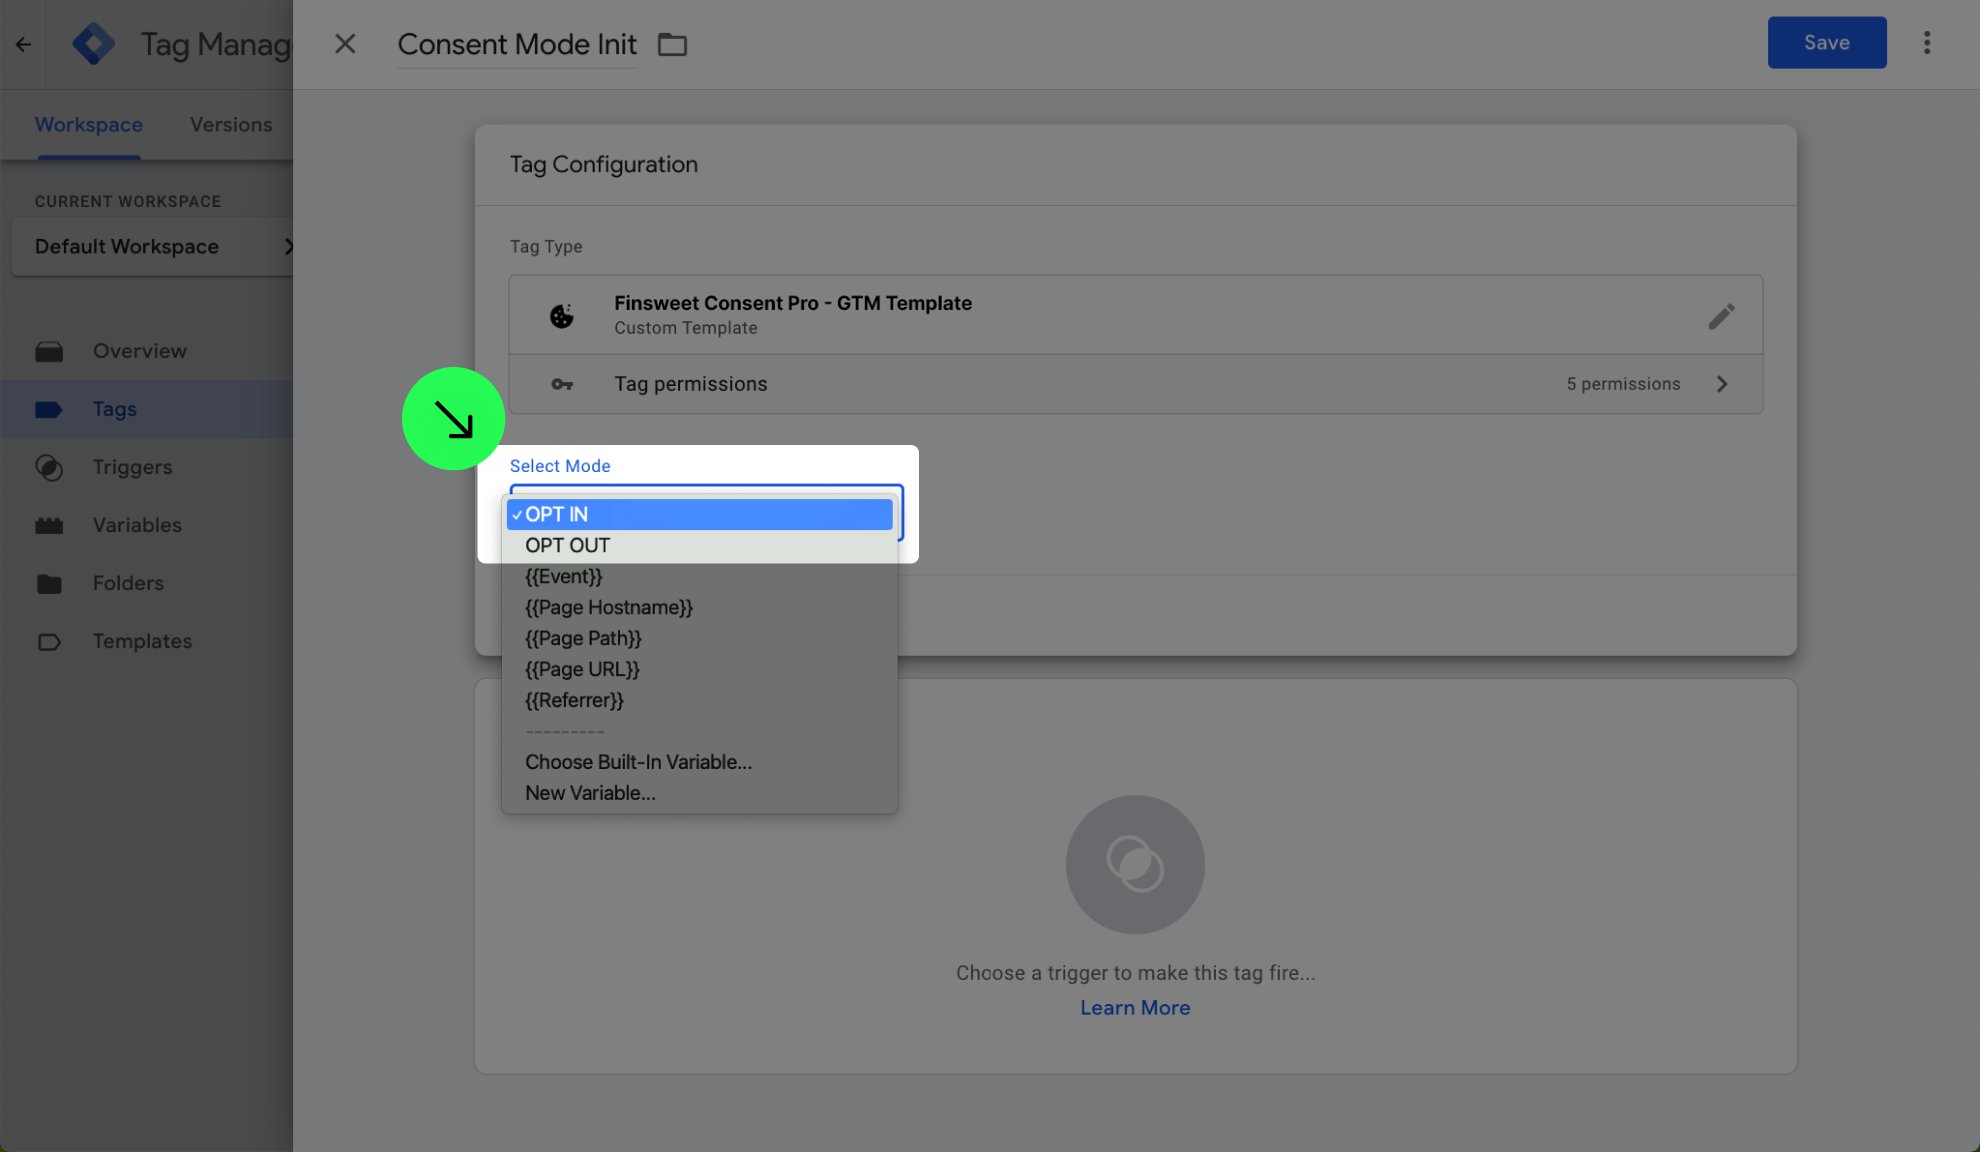
Task: Pick the {{Page URL}} variable option
Action: (x=699, y=669)
